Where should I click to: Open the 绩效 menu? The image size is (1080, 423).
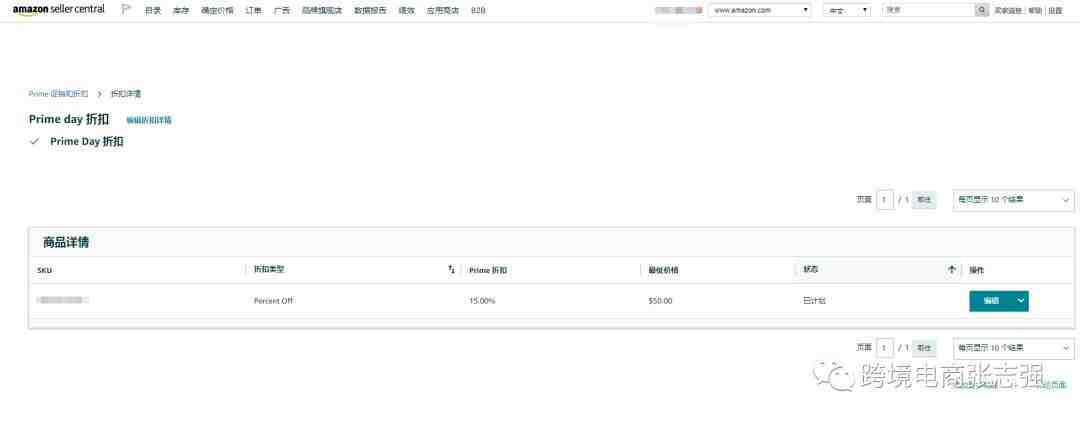pyautogui.click(x=406, y=11)
